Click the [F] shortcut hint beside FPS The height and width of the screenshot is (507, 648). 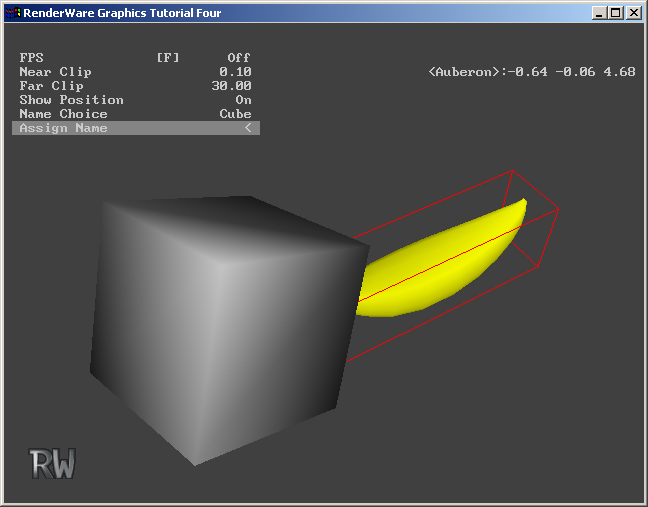tap(167, 58)
